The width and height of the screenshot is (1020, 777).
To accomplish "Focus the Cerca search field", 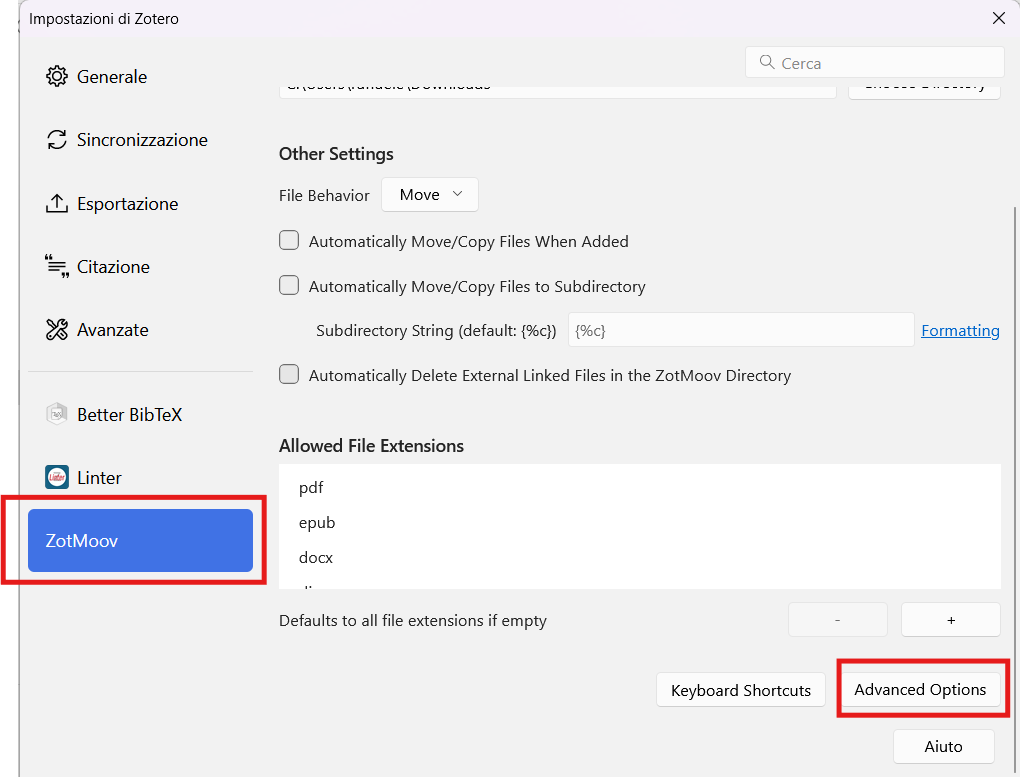I will click(874, 63).
